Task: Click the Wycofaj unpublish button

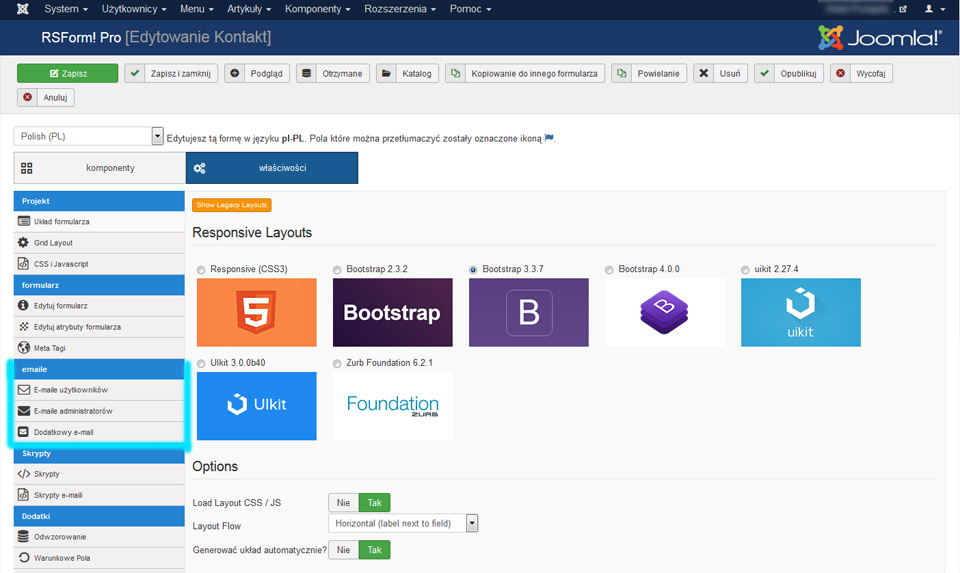Action: click(x=861, y=73)
